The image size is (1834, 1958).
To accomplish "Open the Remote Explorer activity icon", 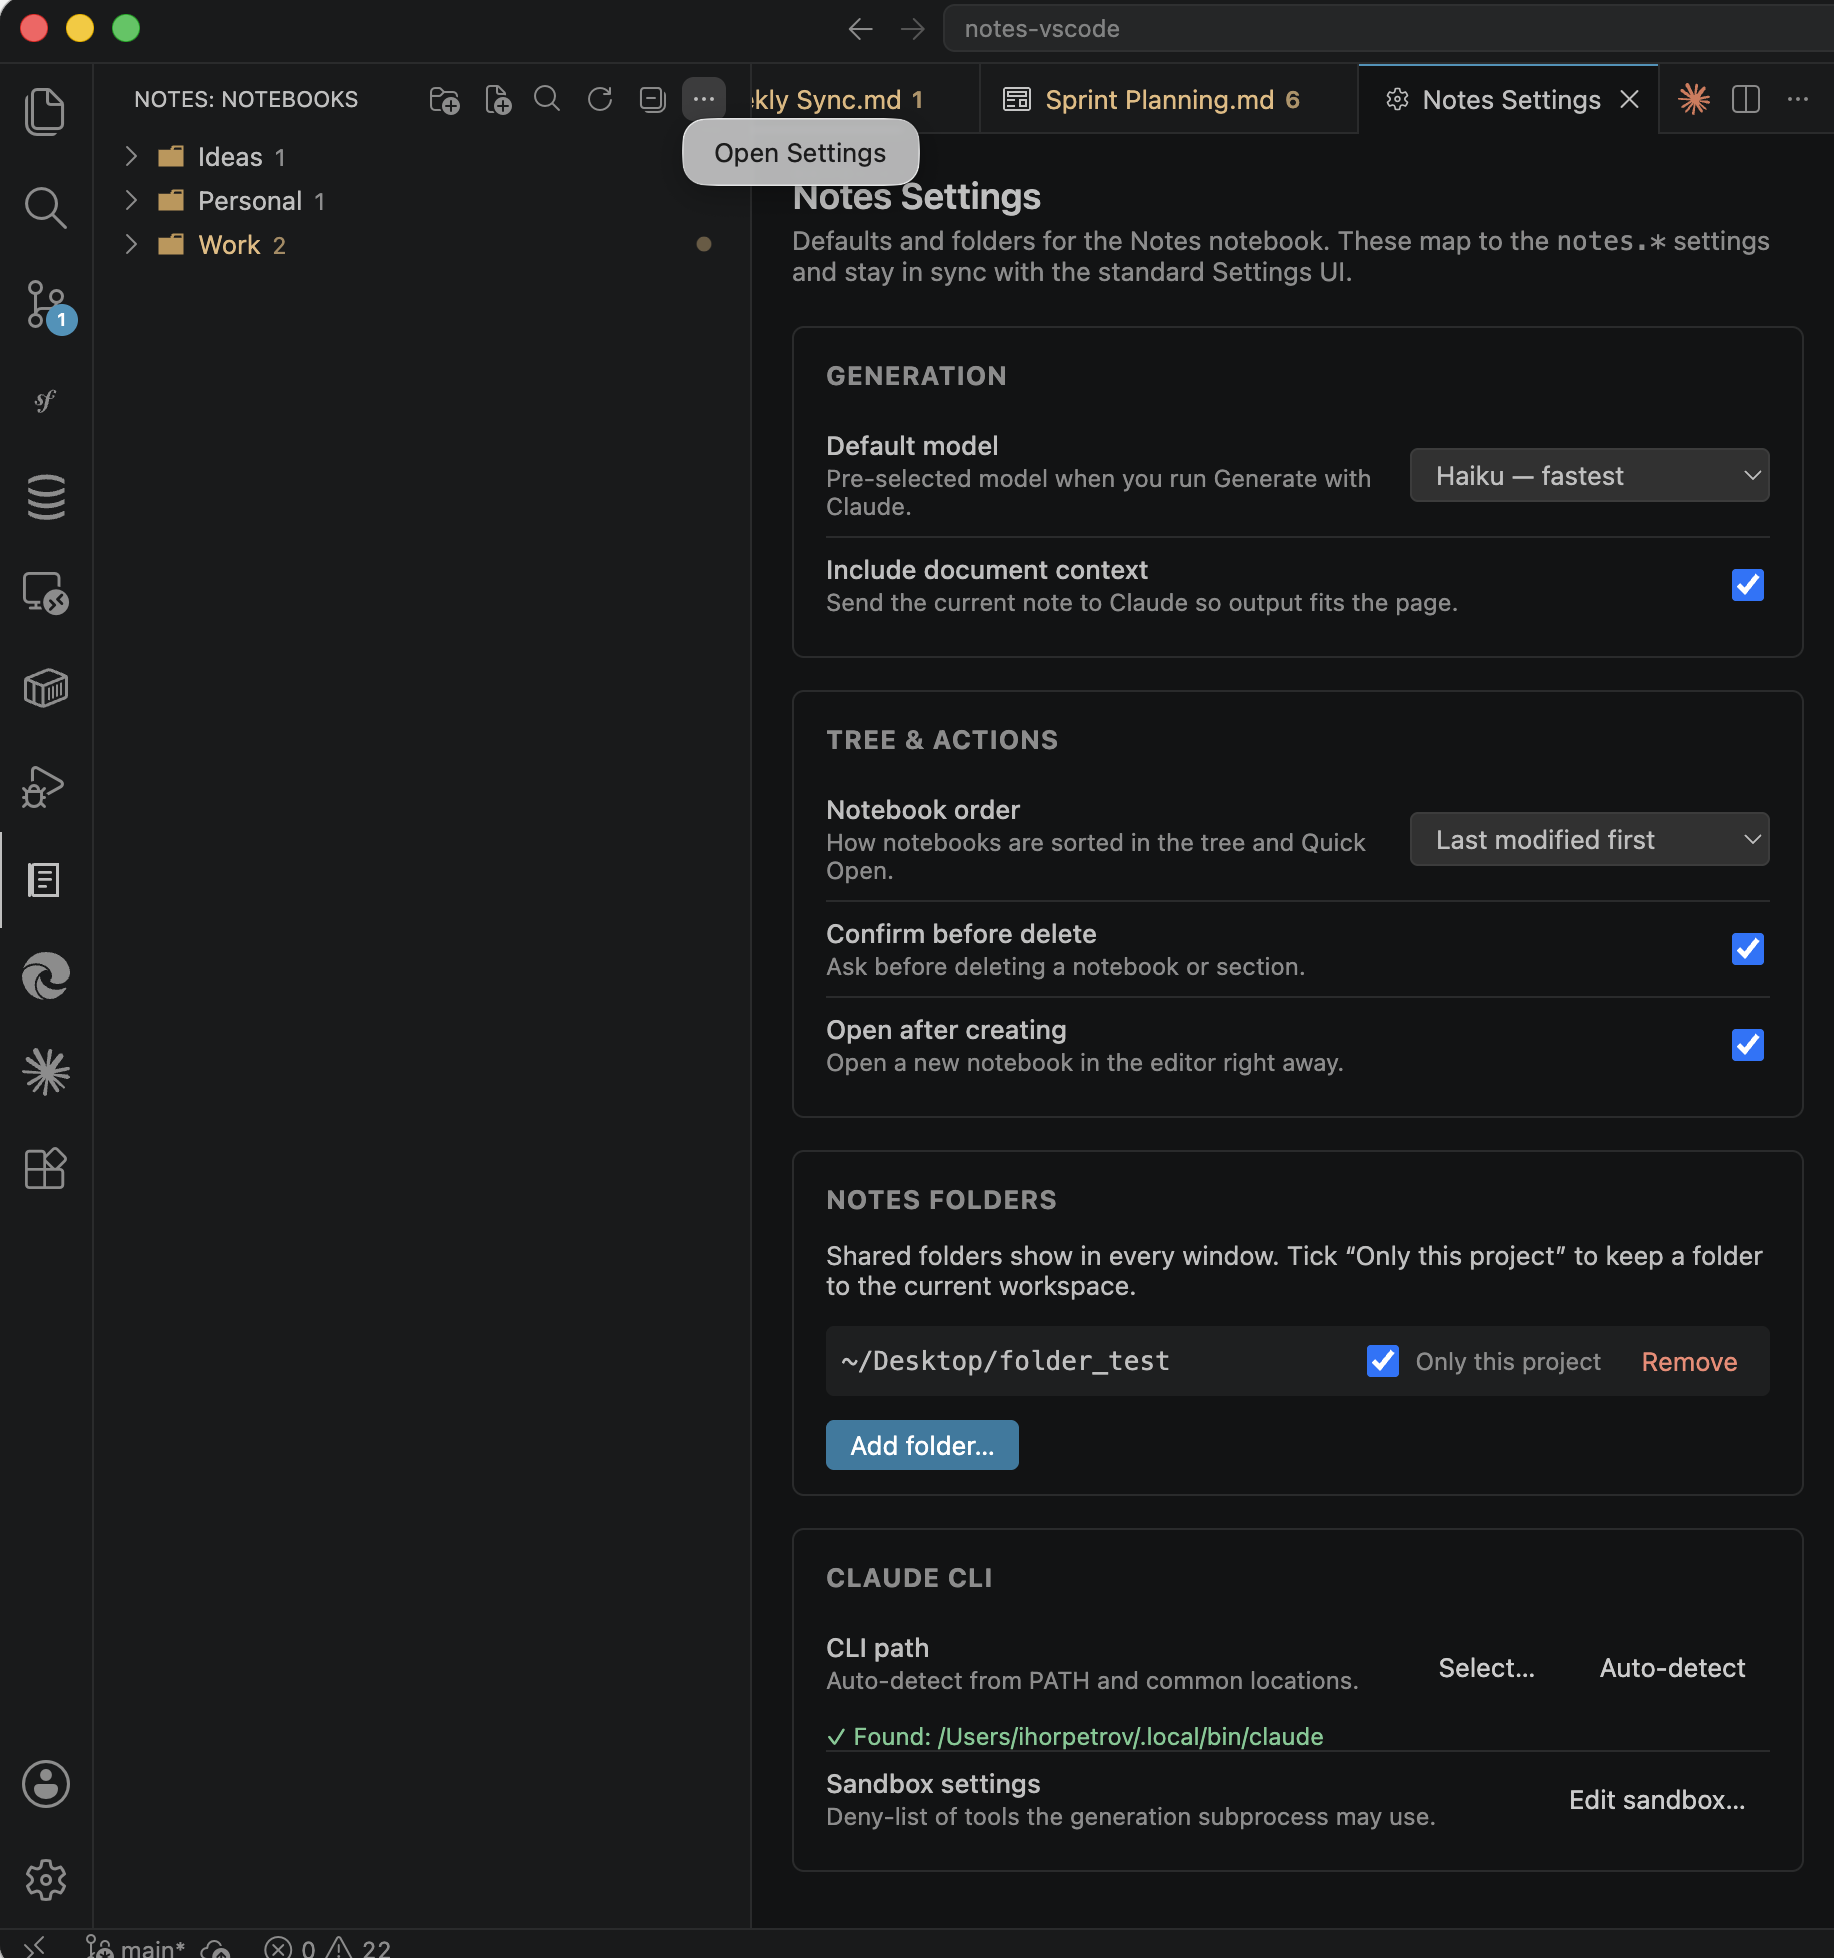I will (x=45, y=592).
